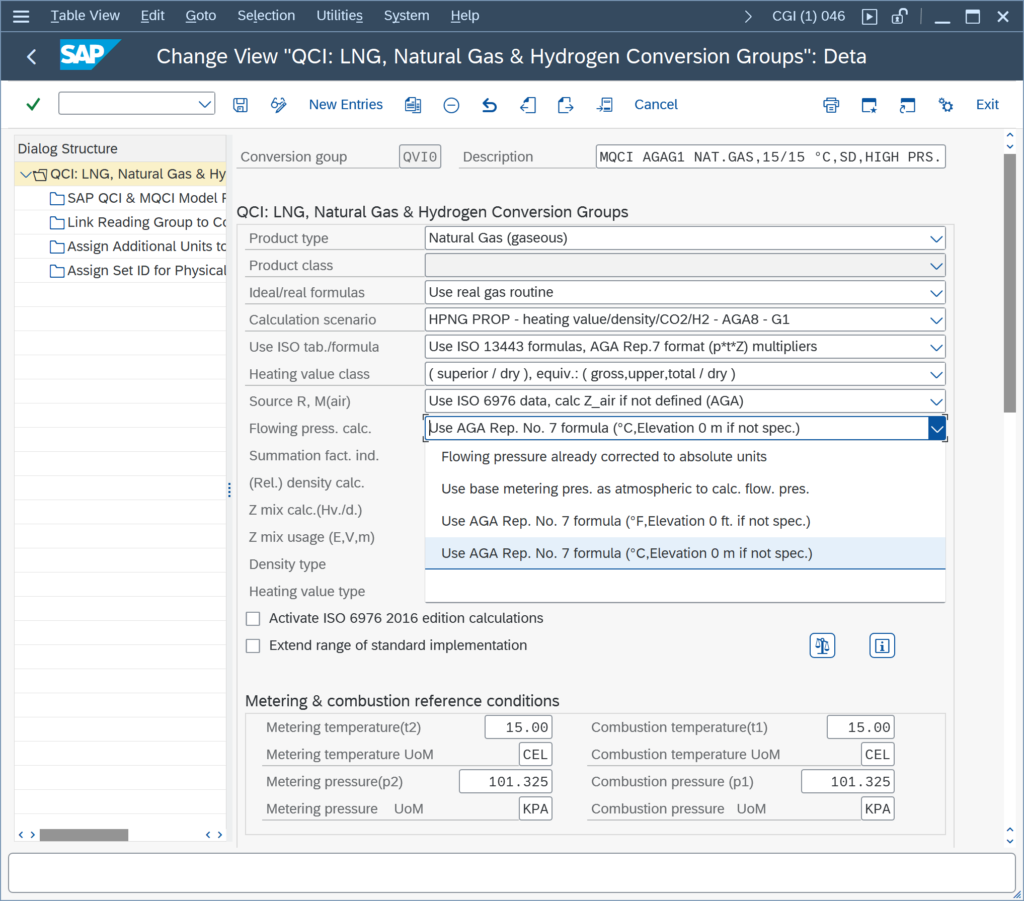This screenshot has width=1024, height=901.
Task: Open Assign Additional Units folder node
Action: pyautogui.click(x=138, y=246)
